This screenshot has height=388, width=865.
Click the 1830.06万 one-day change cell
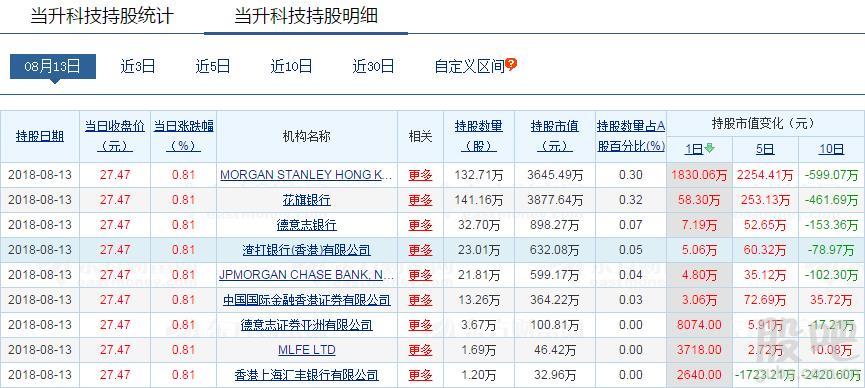(x=699, y=175)
